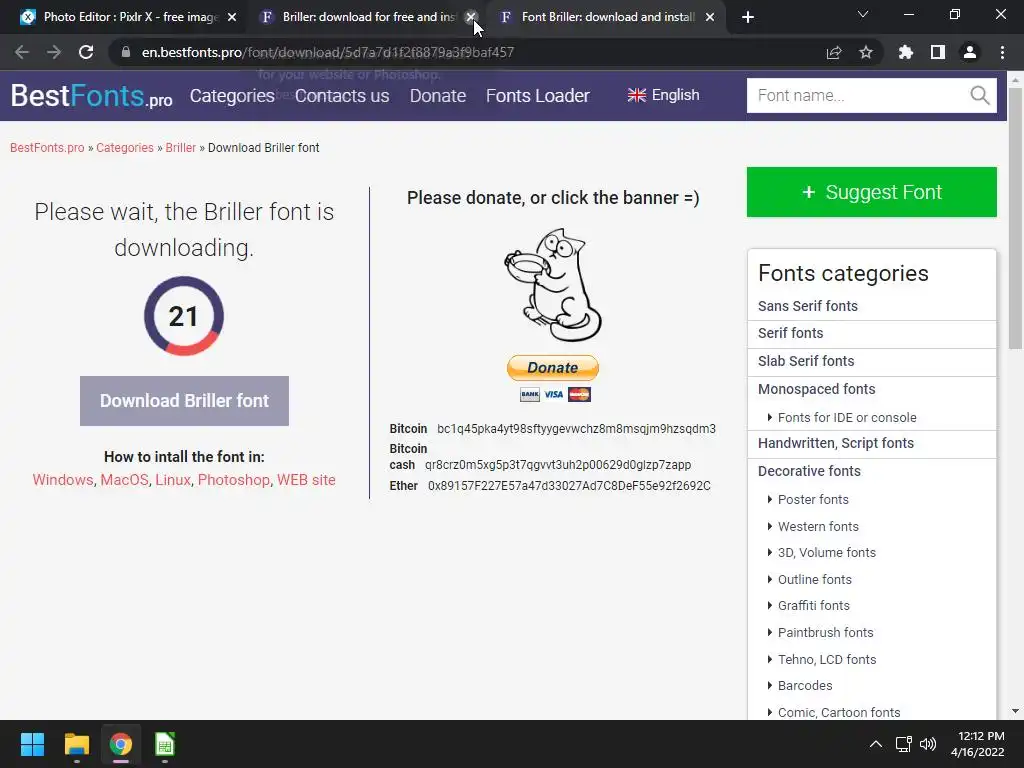The height and width of the screenshot is (768, 1024).
Task: Open the share page icon in address bar
Action: (834, 52)
